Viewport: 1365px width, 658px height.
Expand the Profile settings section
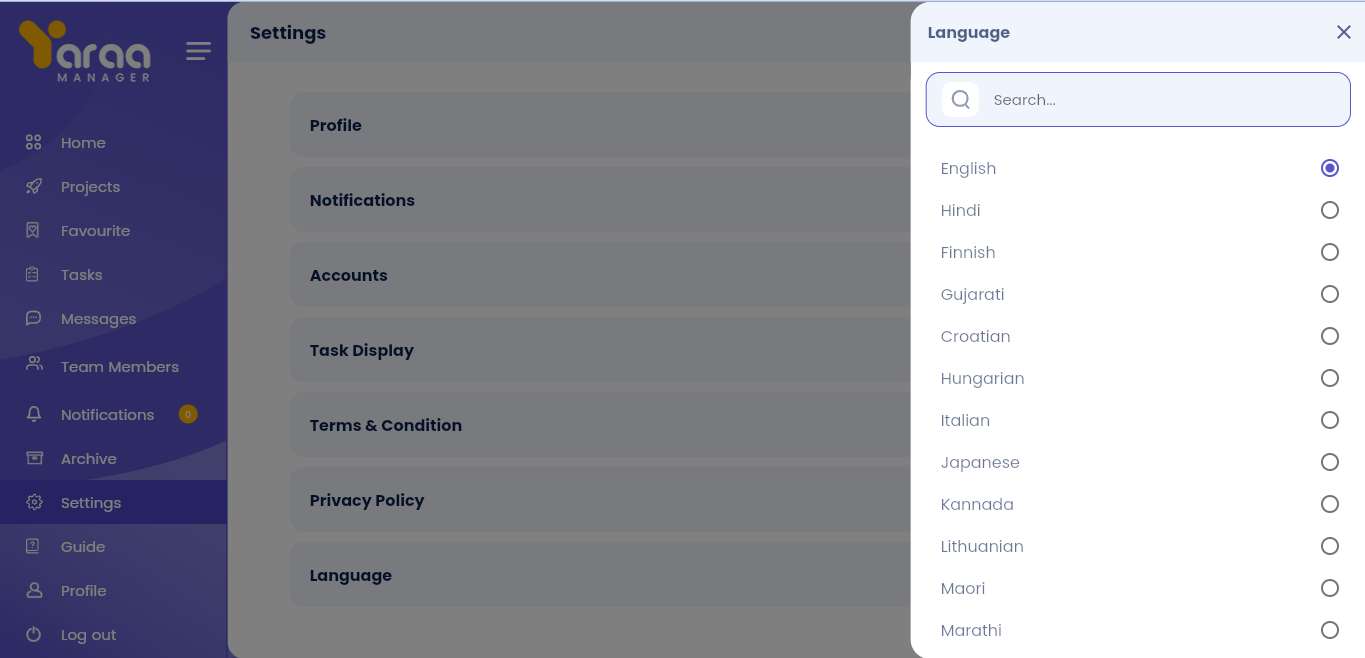(600, 125)
